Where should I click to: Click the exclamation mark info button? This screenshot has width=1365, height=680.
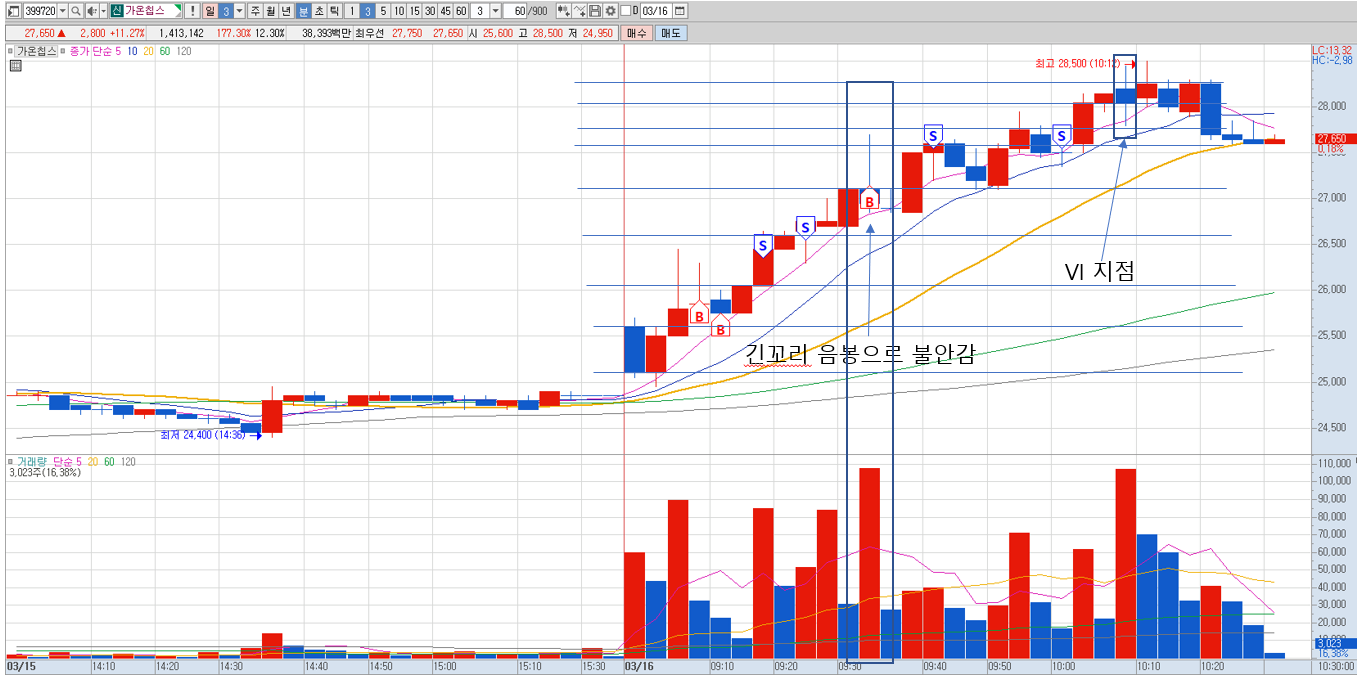coord(192,11)
